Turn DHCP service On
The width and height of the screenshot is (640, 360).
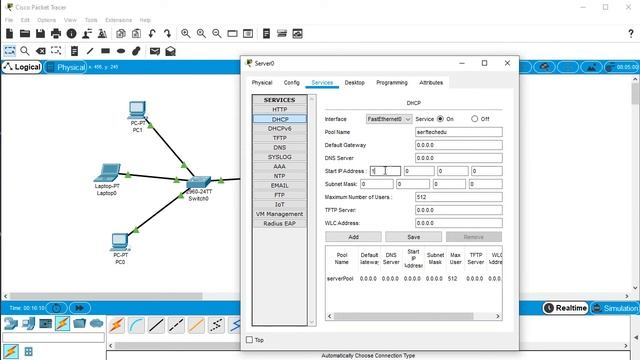440,119
